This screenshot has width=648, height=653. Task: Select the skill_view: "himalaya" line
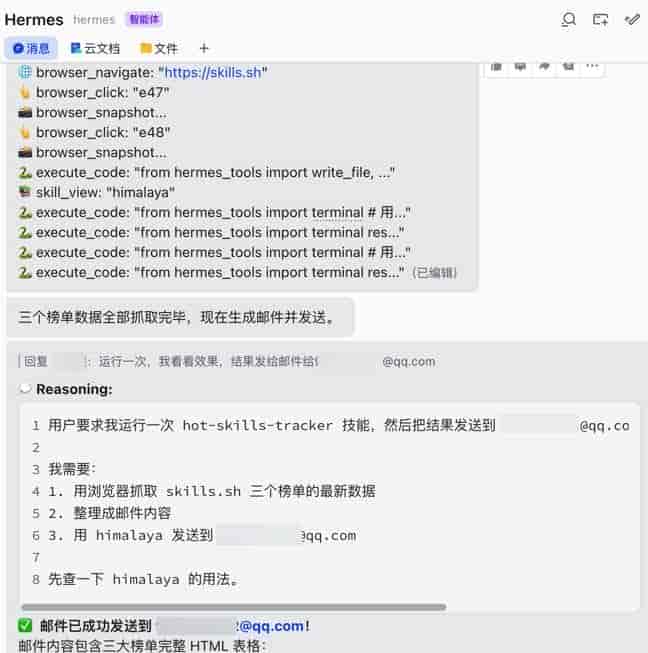click(105, 192)
